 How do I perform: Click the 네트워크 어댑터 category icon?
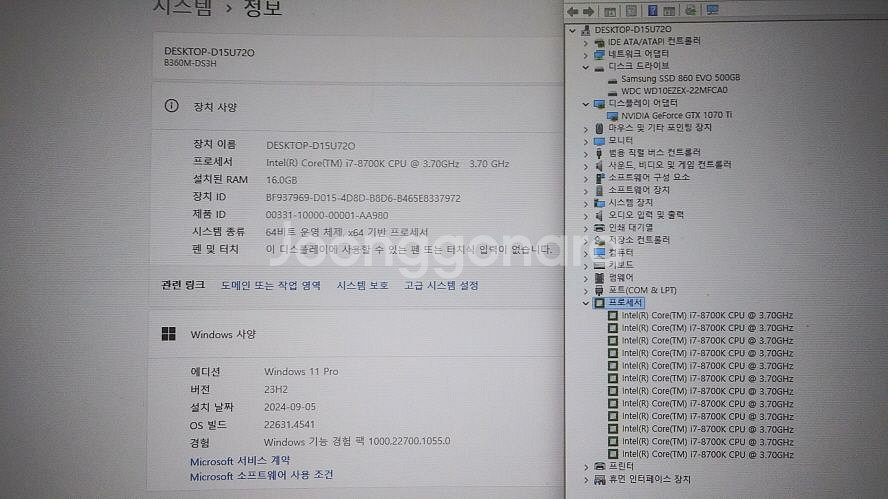(x=599, y=54)
